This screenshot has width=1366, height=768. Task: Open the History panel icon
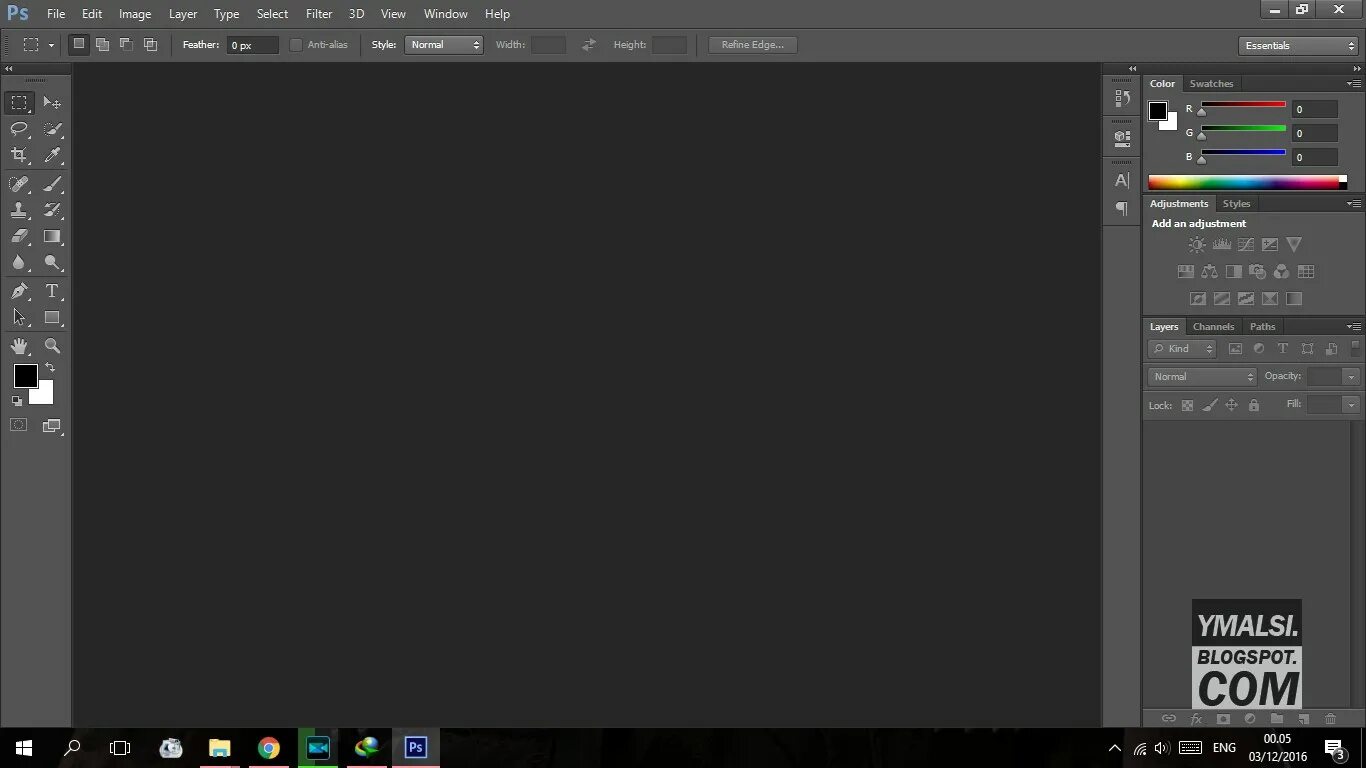[x=1122, y=98]
